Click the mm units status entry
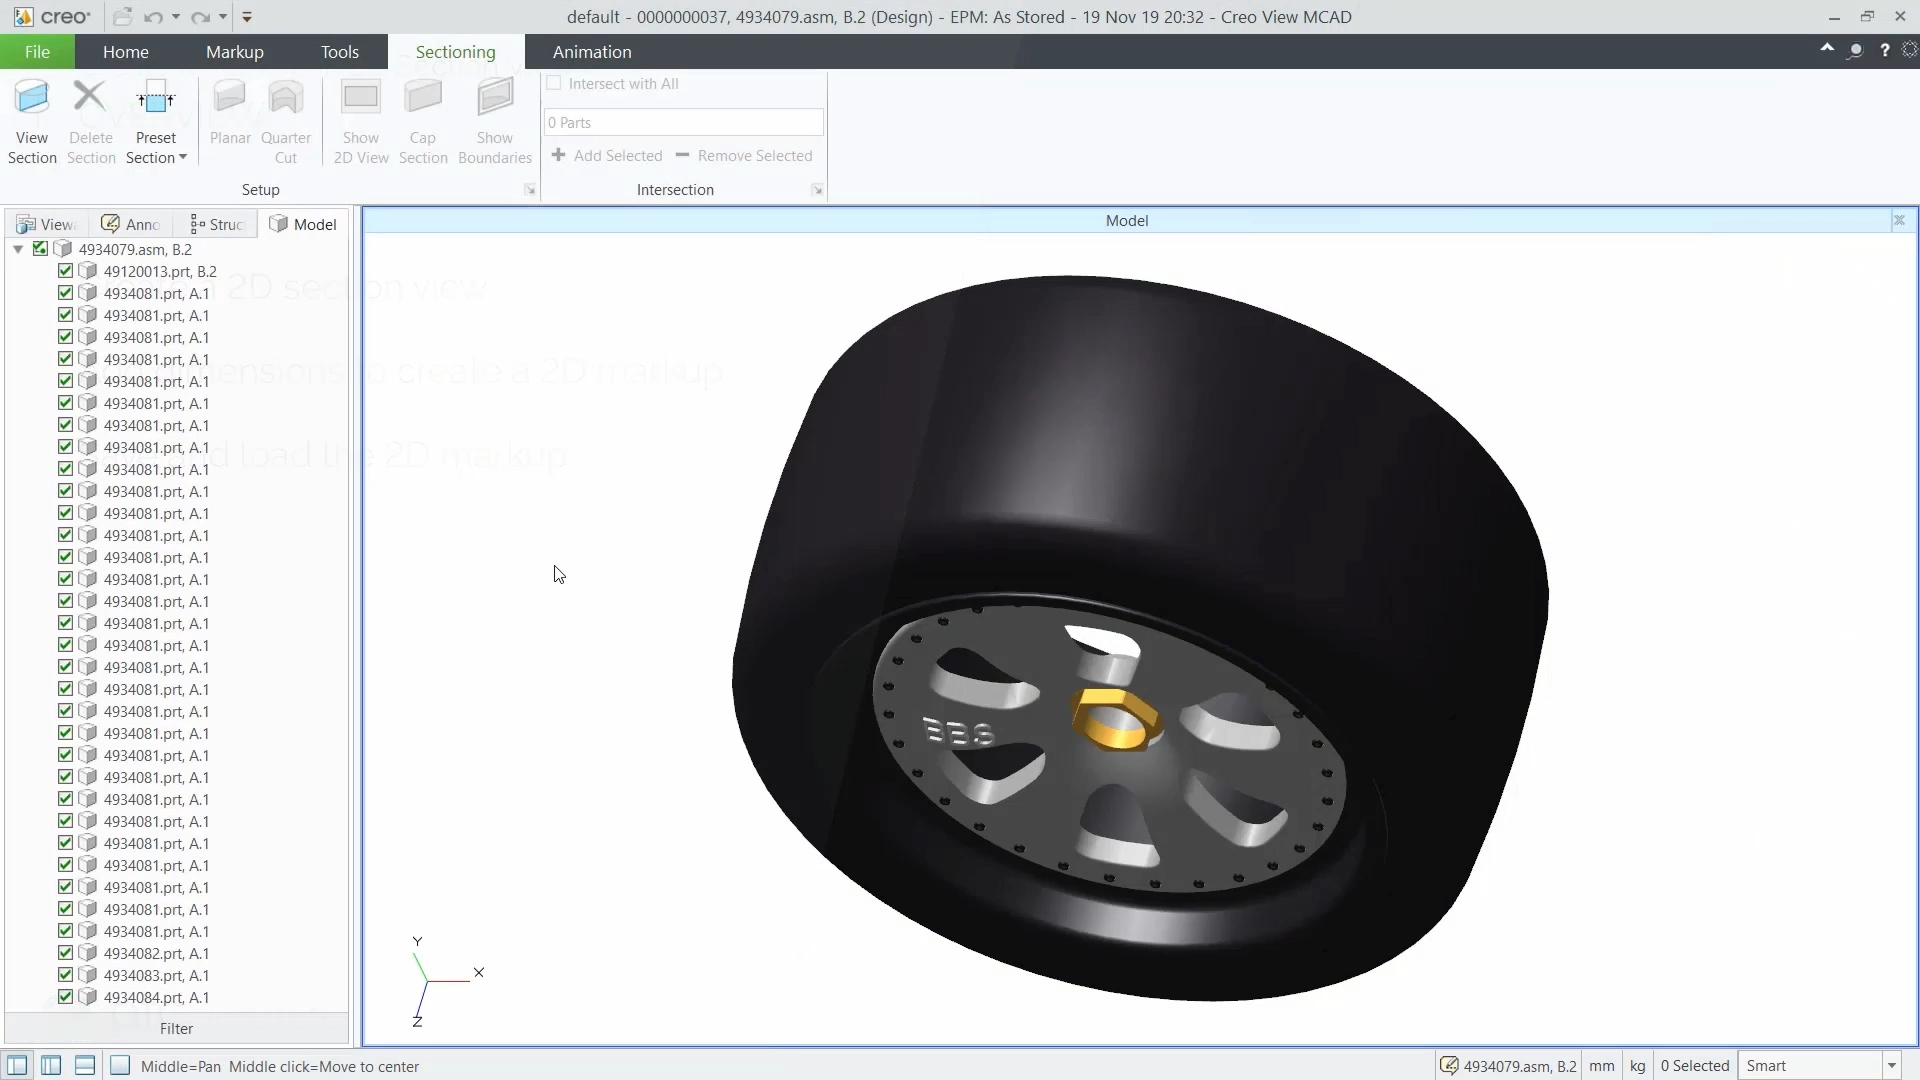Viewport: 1920px width, 1080px height. [x=1602, y=1066]
